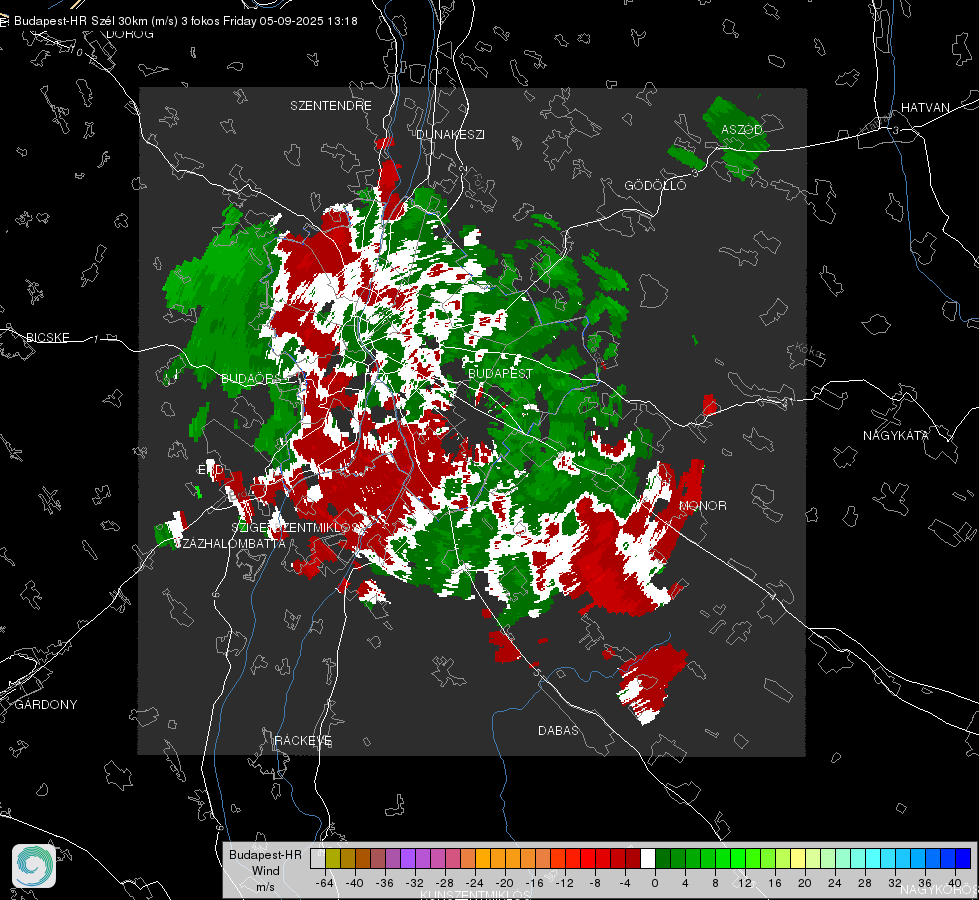Click the SZÁZHALOMBATTA city label
This screenshot has height=900, width=979.
230,543
